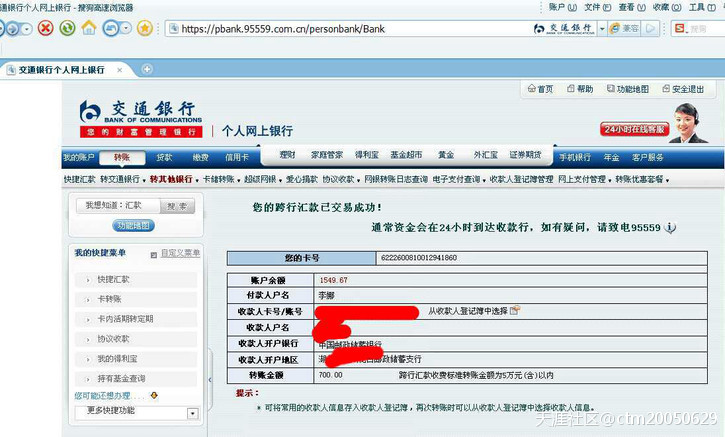
Task: Click the 自定义菜单 link
Action: (x=180, y=253)
